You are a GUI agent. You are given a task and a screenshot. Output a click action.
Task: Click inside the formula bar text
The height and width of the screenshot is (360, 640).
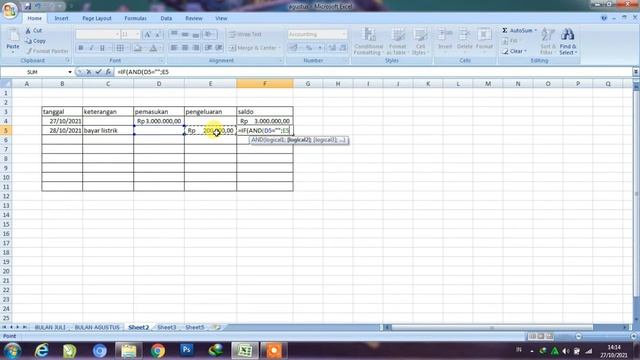tap(143, 72)
